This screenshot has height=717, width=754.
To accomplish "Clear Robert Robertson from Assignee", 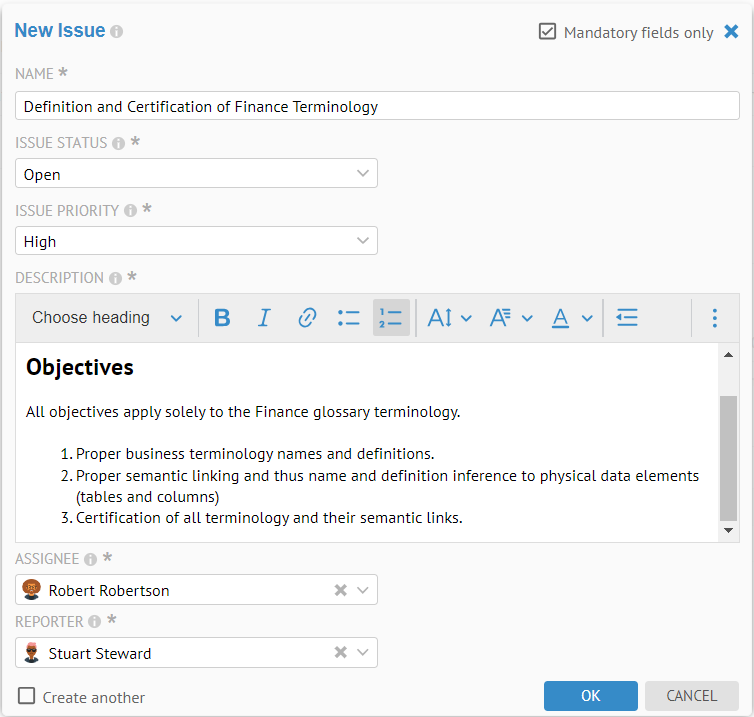I will [x=340, y=590].
